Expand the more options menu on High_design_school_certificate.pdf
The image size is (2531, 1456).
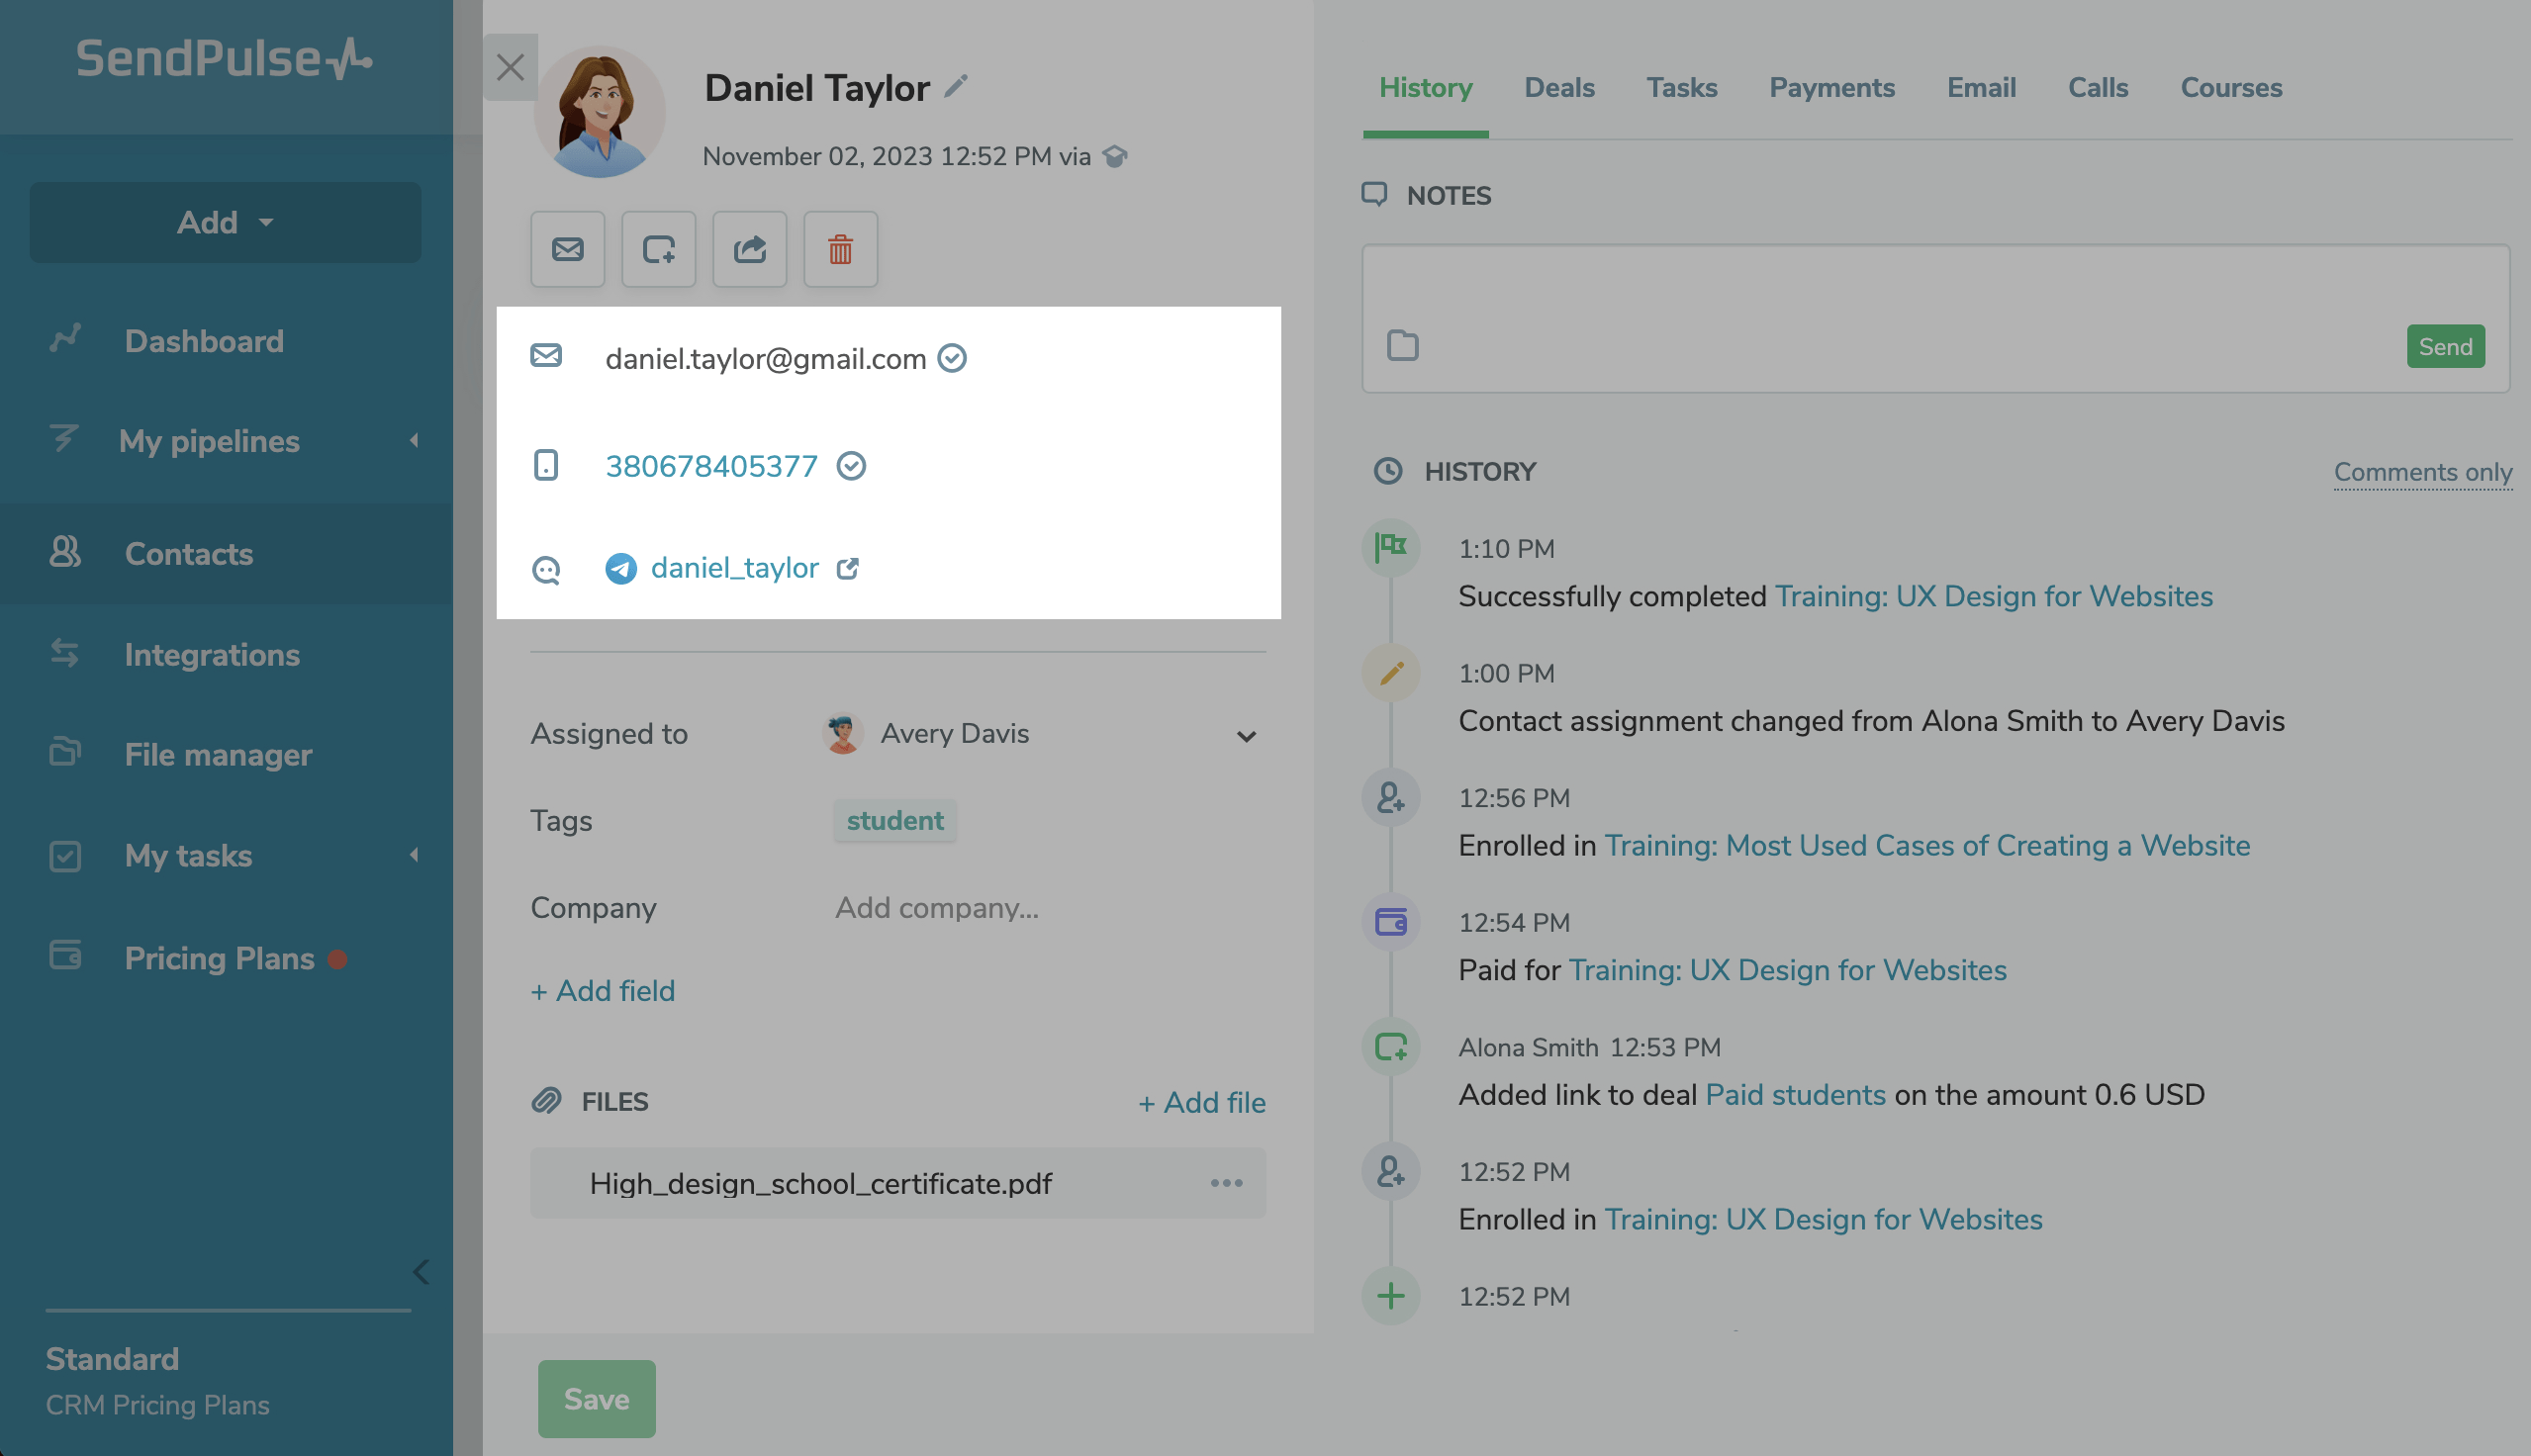1226,1183
